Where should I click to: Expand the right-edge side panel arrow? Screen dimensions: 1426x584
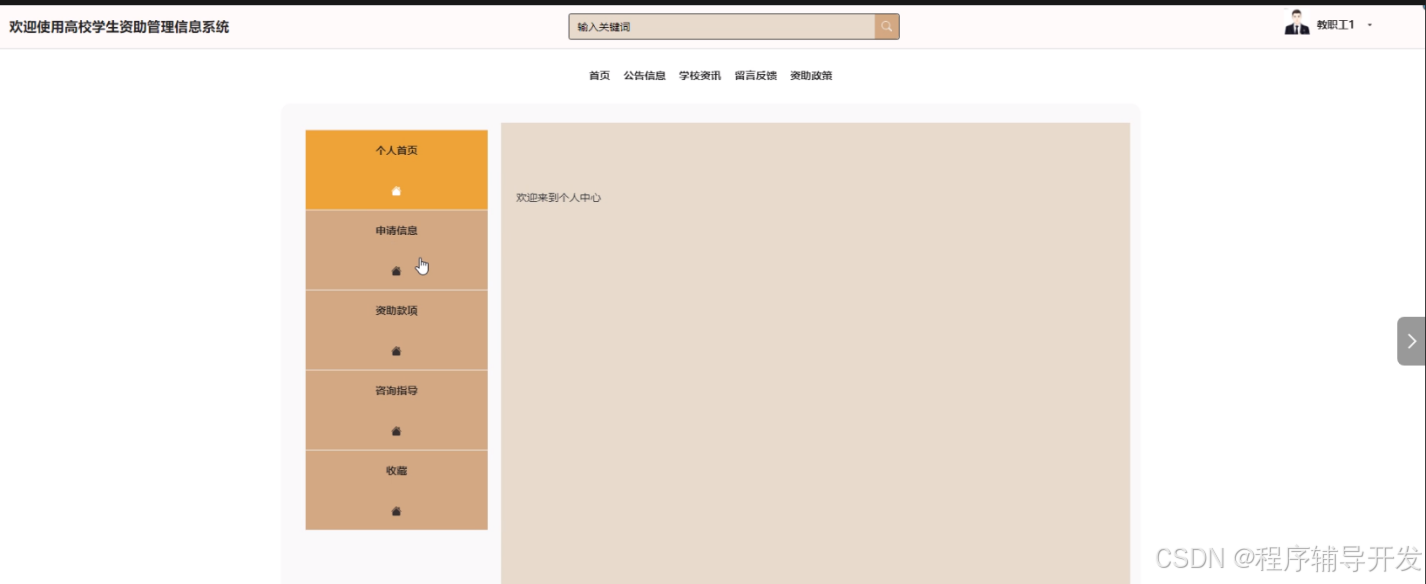pos(1411,341)
